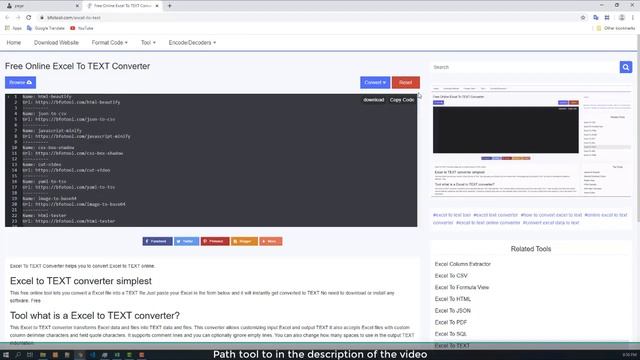This screenshot has height=360, width=640.
Task: Open the Other bookmarks folder
Action: click(616, 28)
